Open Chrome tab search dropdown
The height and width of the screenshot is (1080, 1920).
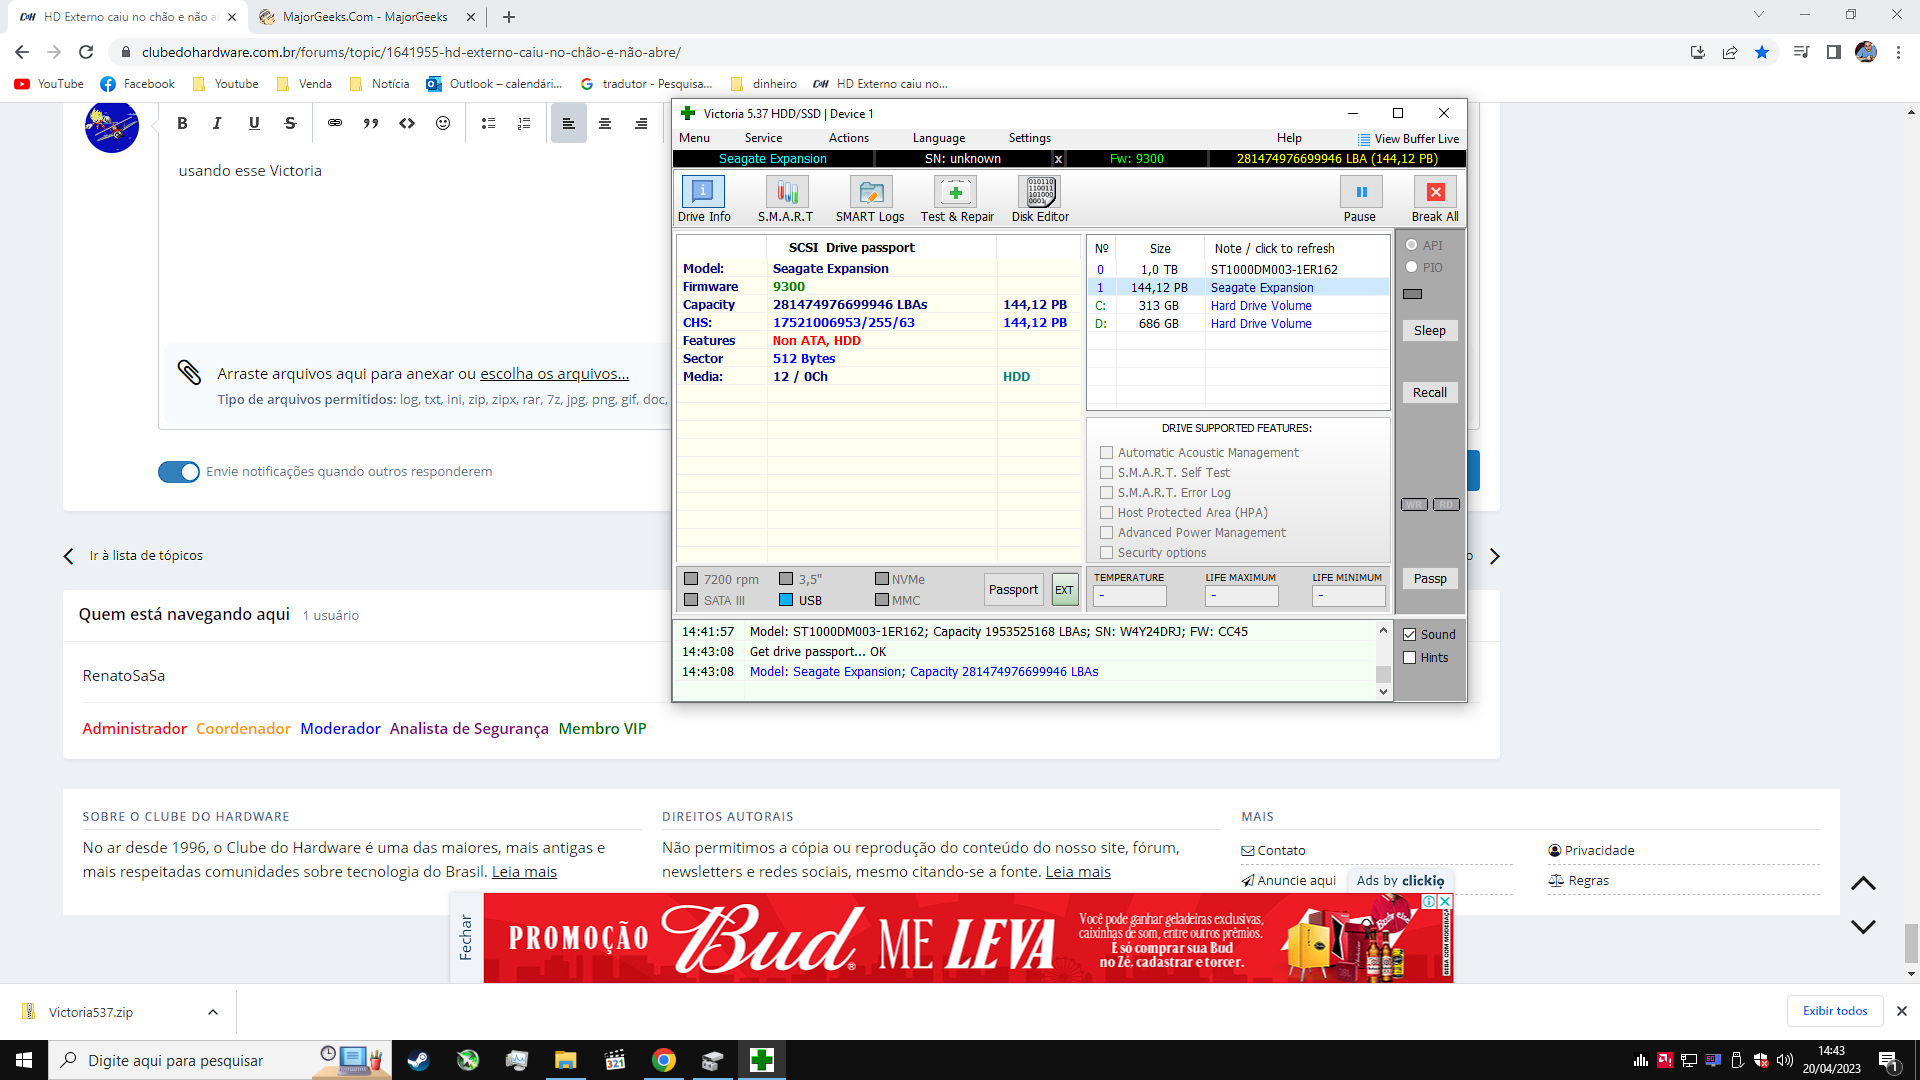pos(1759,15)
